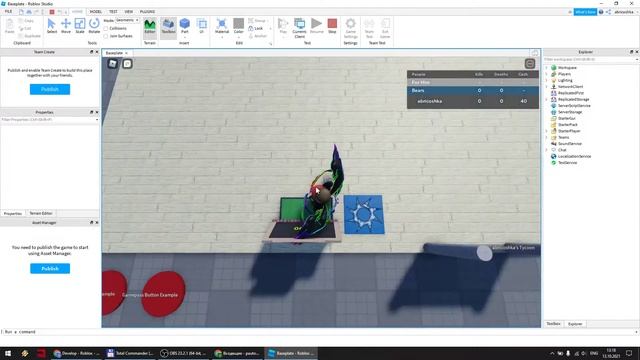Image resolution: width=640 pixels, height=360 pixels.
Task: Switch to OBS window in taskbar
Action: [183, 353]
